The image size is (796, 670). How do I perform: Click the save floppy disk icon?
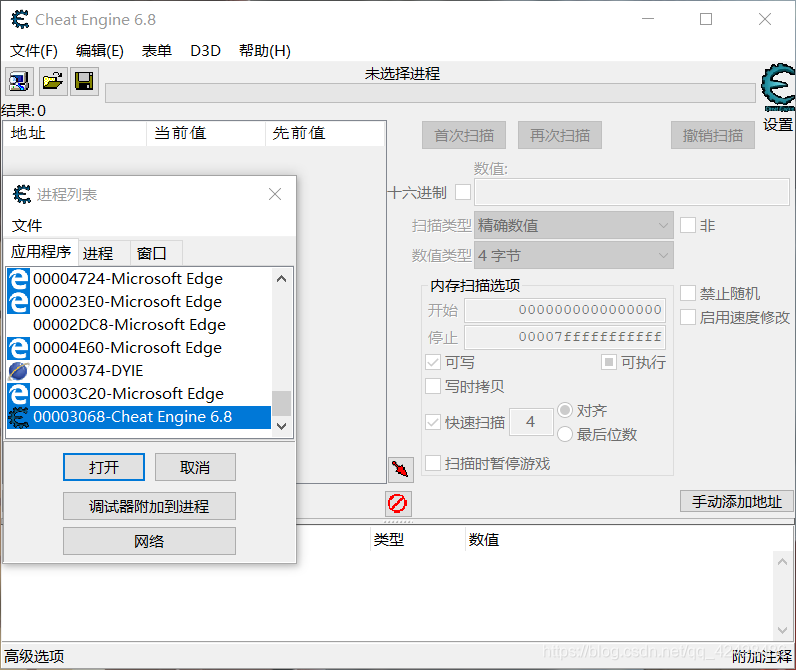84,81
